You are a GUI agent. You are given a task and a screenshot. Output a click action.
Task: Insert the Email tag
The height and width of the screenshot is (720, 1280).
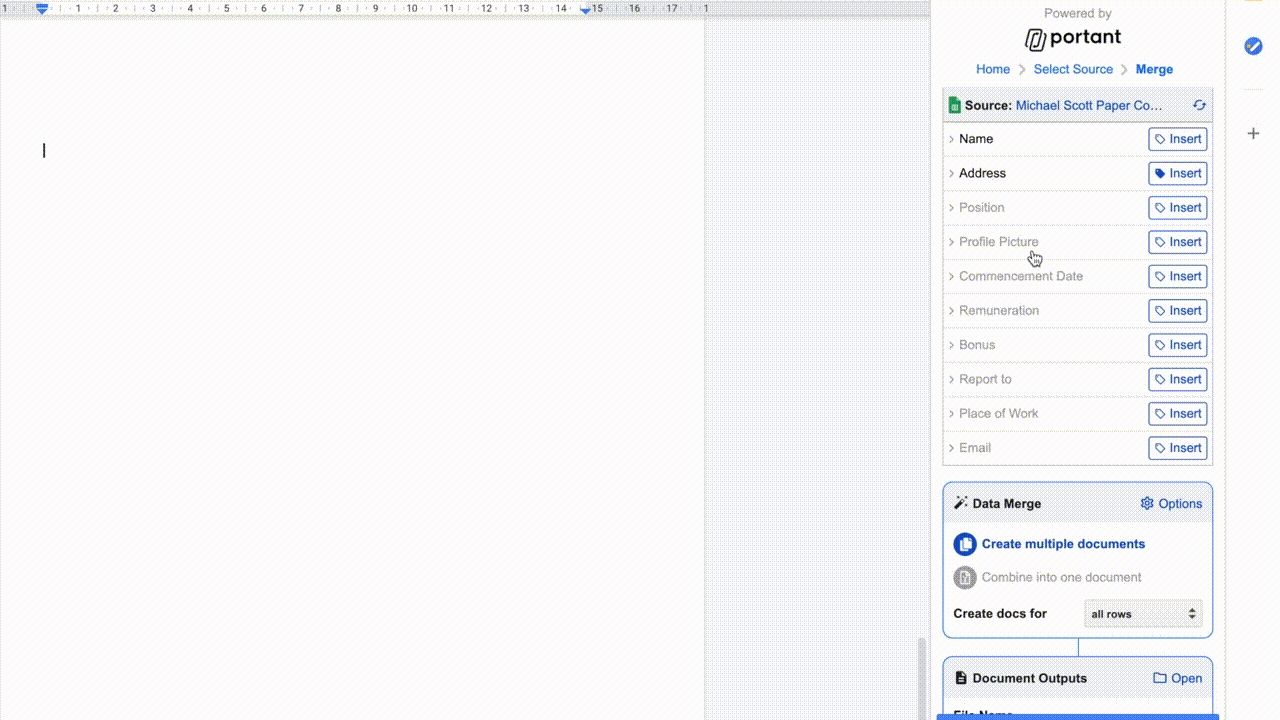1177,448
